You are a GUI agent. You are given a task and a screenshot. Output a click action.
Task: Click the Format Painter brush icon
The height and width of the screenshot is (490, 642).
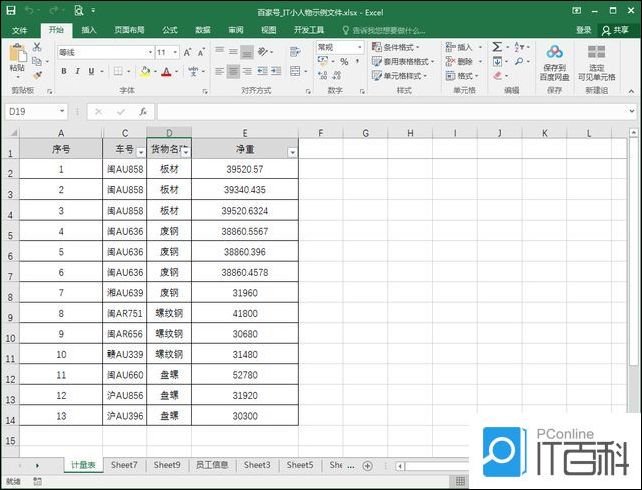click(x=38, y=74)
